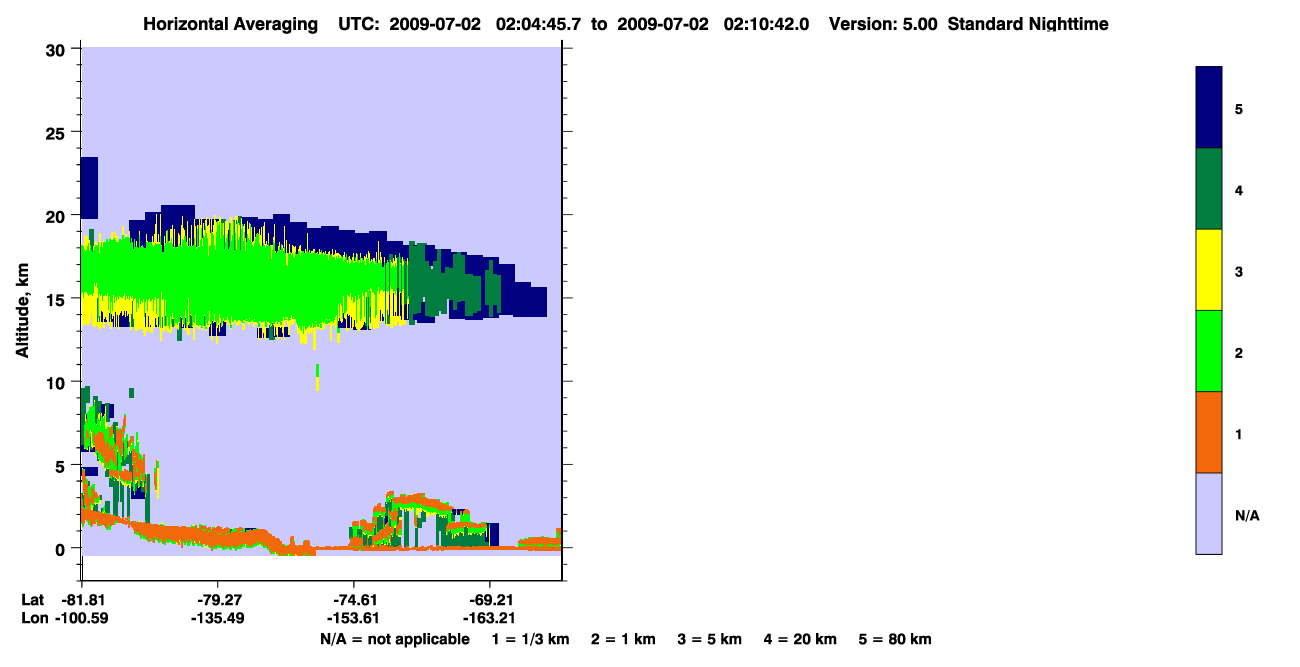Click longitude value -153.61

click(x=353, y=619)
